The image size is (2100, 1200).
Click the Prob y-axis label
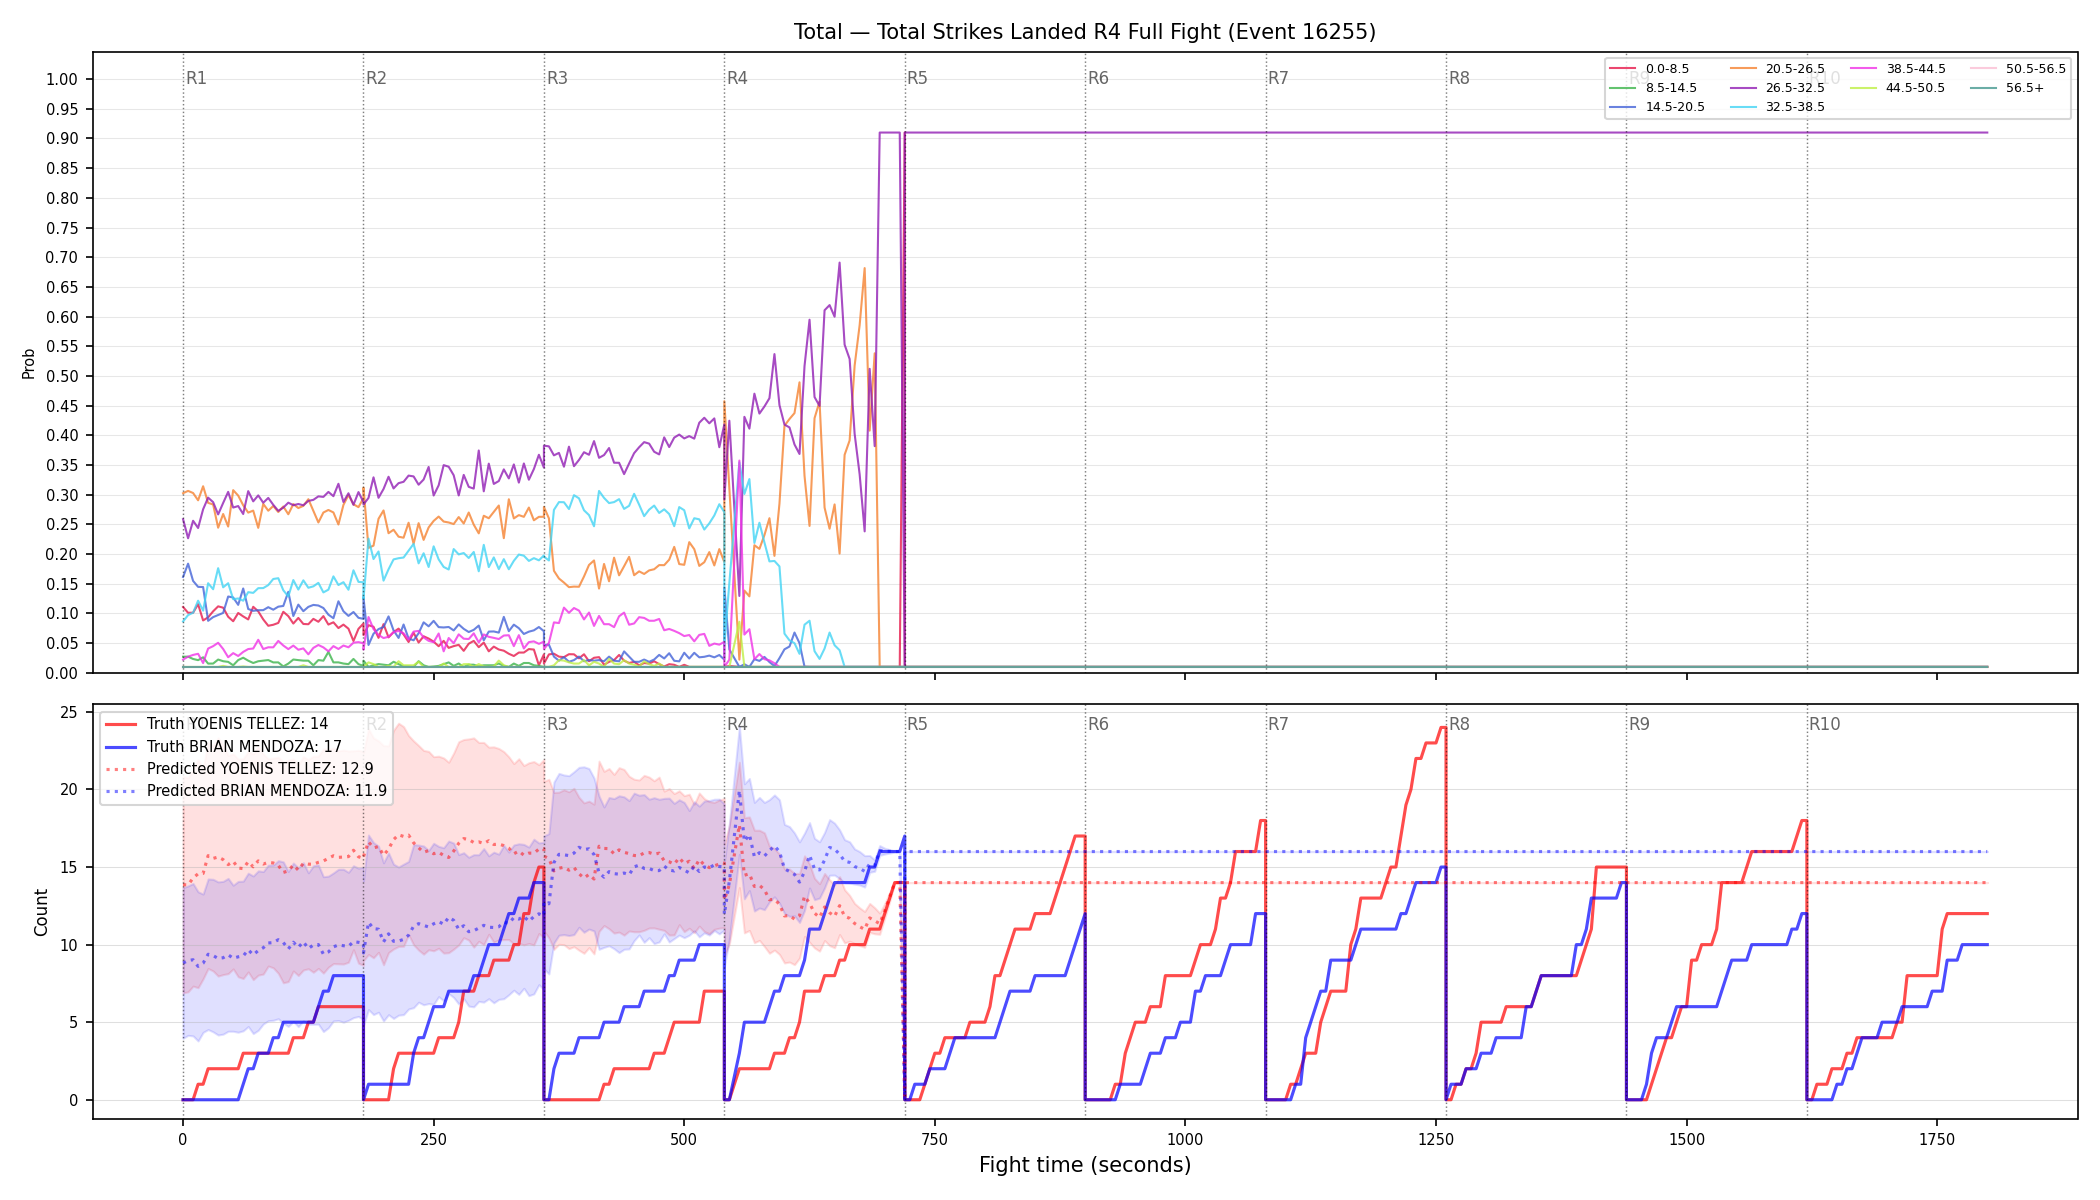(x=29, y=364)
